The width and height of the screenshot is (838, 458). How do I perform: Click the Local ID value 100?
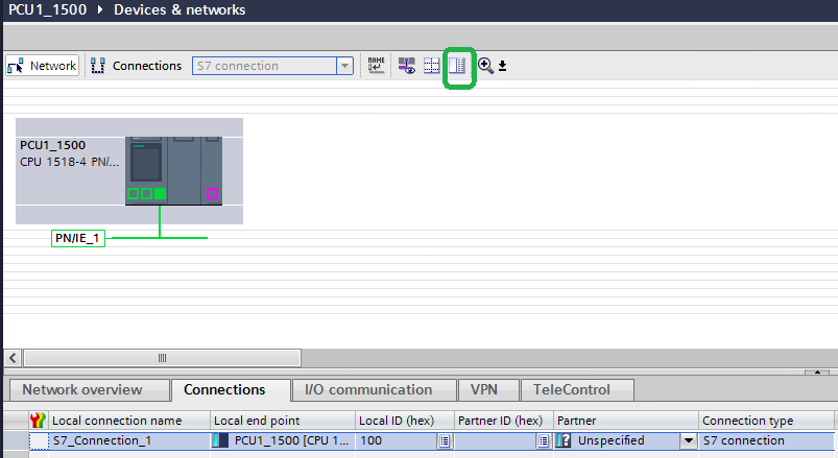click(x=371, y=441)
